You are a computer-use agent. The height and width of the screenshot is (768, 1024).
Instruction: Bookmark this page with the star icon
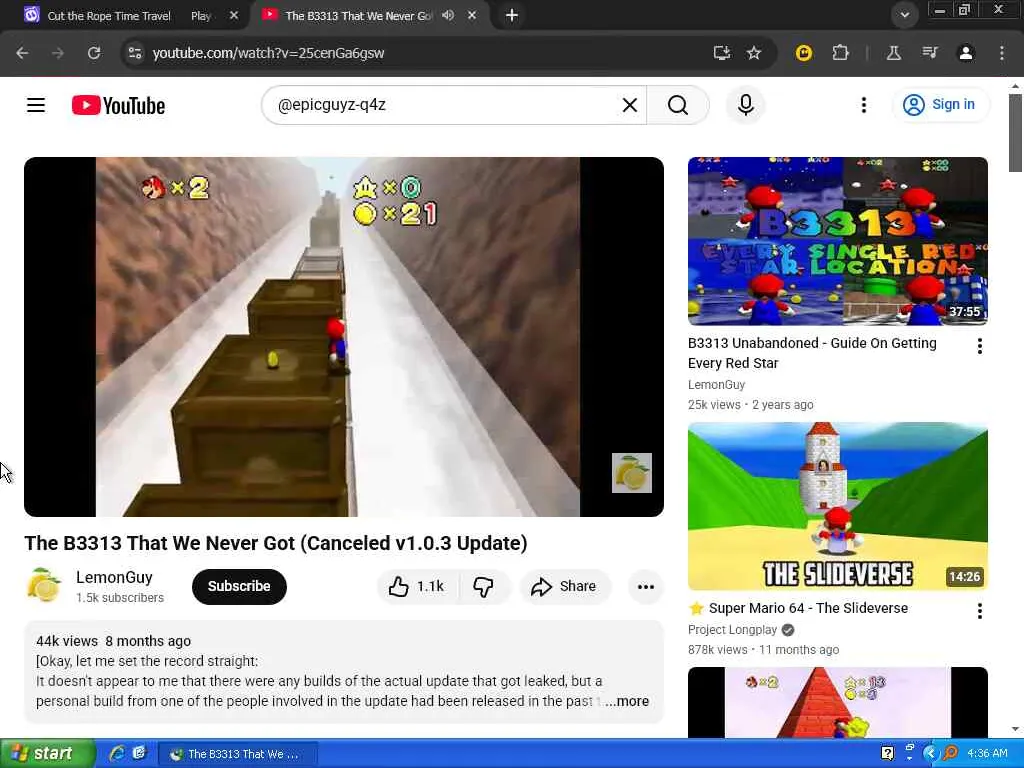754,53
